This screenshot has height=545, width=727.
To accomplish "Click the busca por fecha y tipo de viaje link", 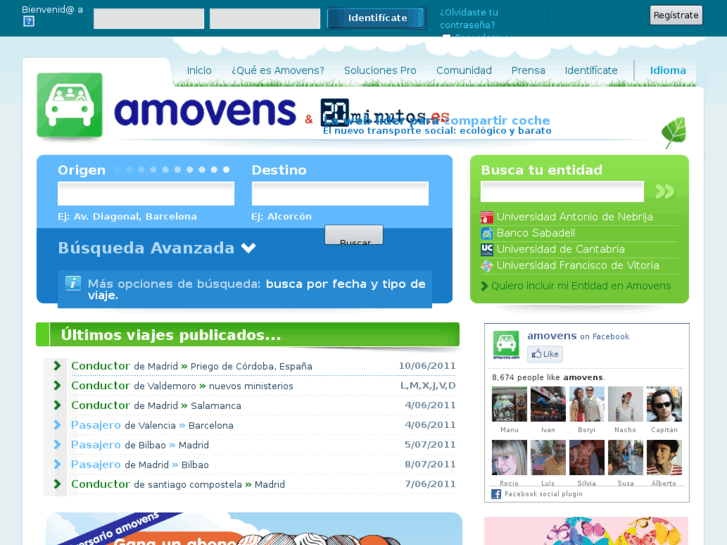I will 256,289.
